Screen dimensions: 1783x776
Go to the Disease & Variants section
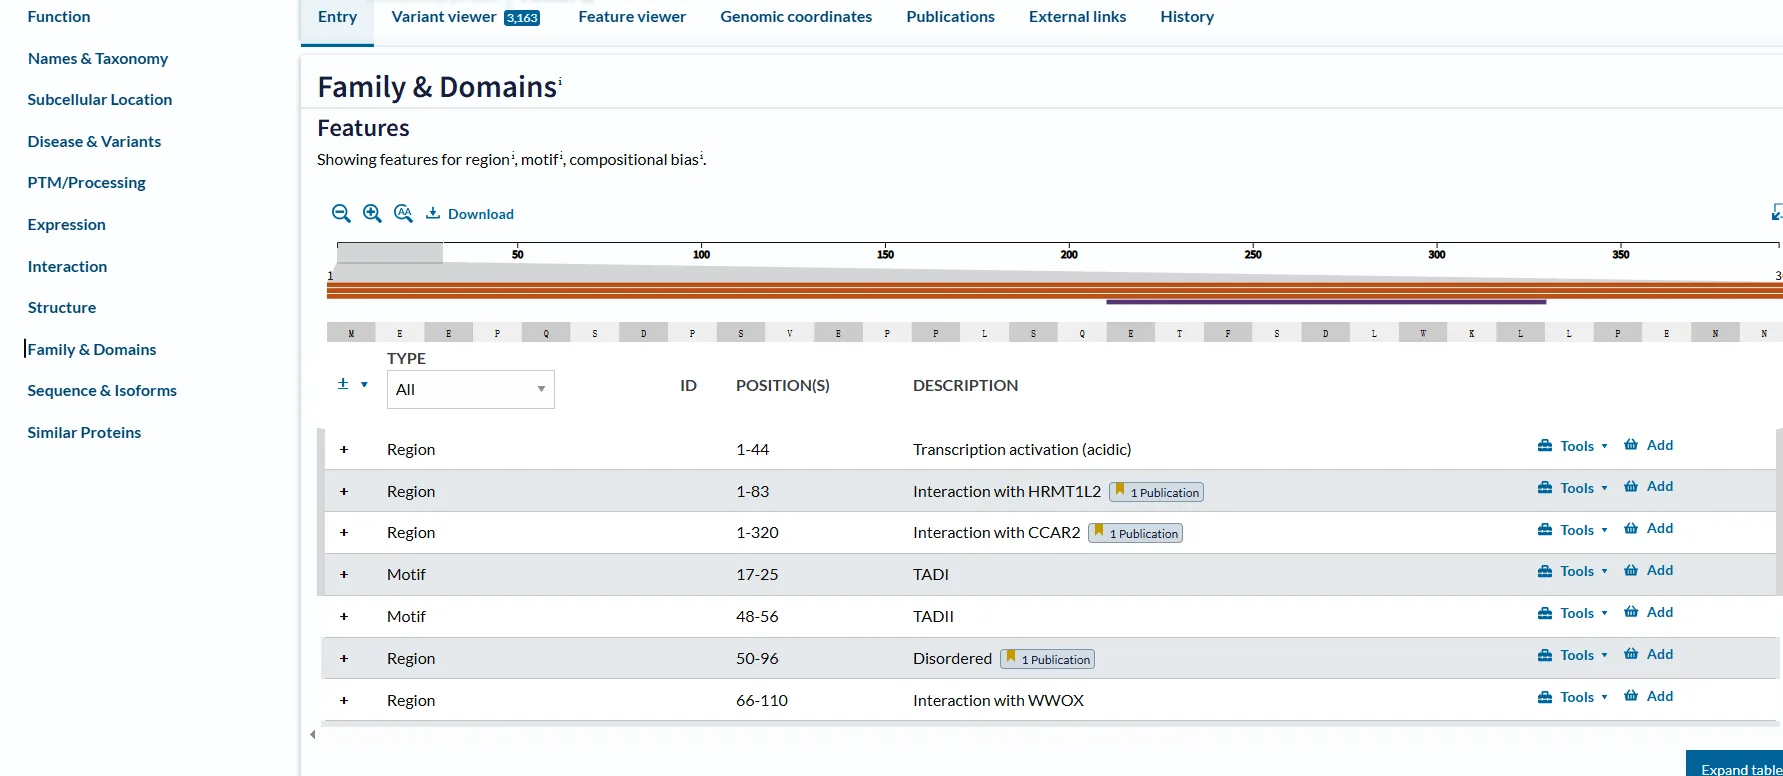94,141
